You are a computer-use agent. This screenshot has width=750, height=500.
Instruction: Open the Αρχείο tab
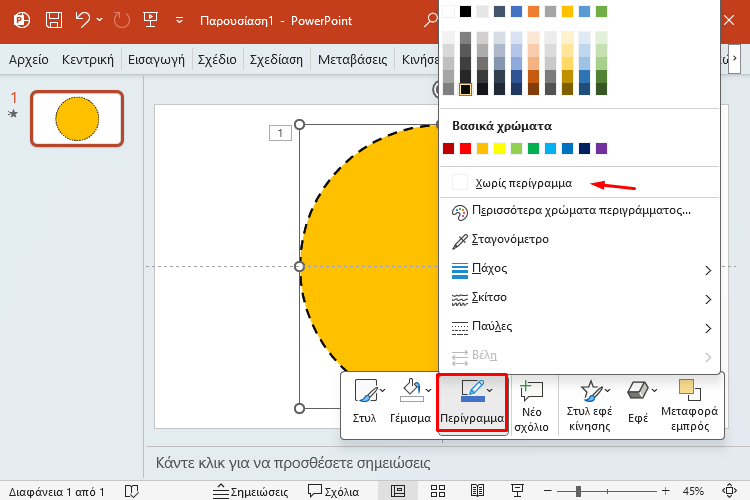click(29, 60)
